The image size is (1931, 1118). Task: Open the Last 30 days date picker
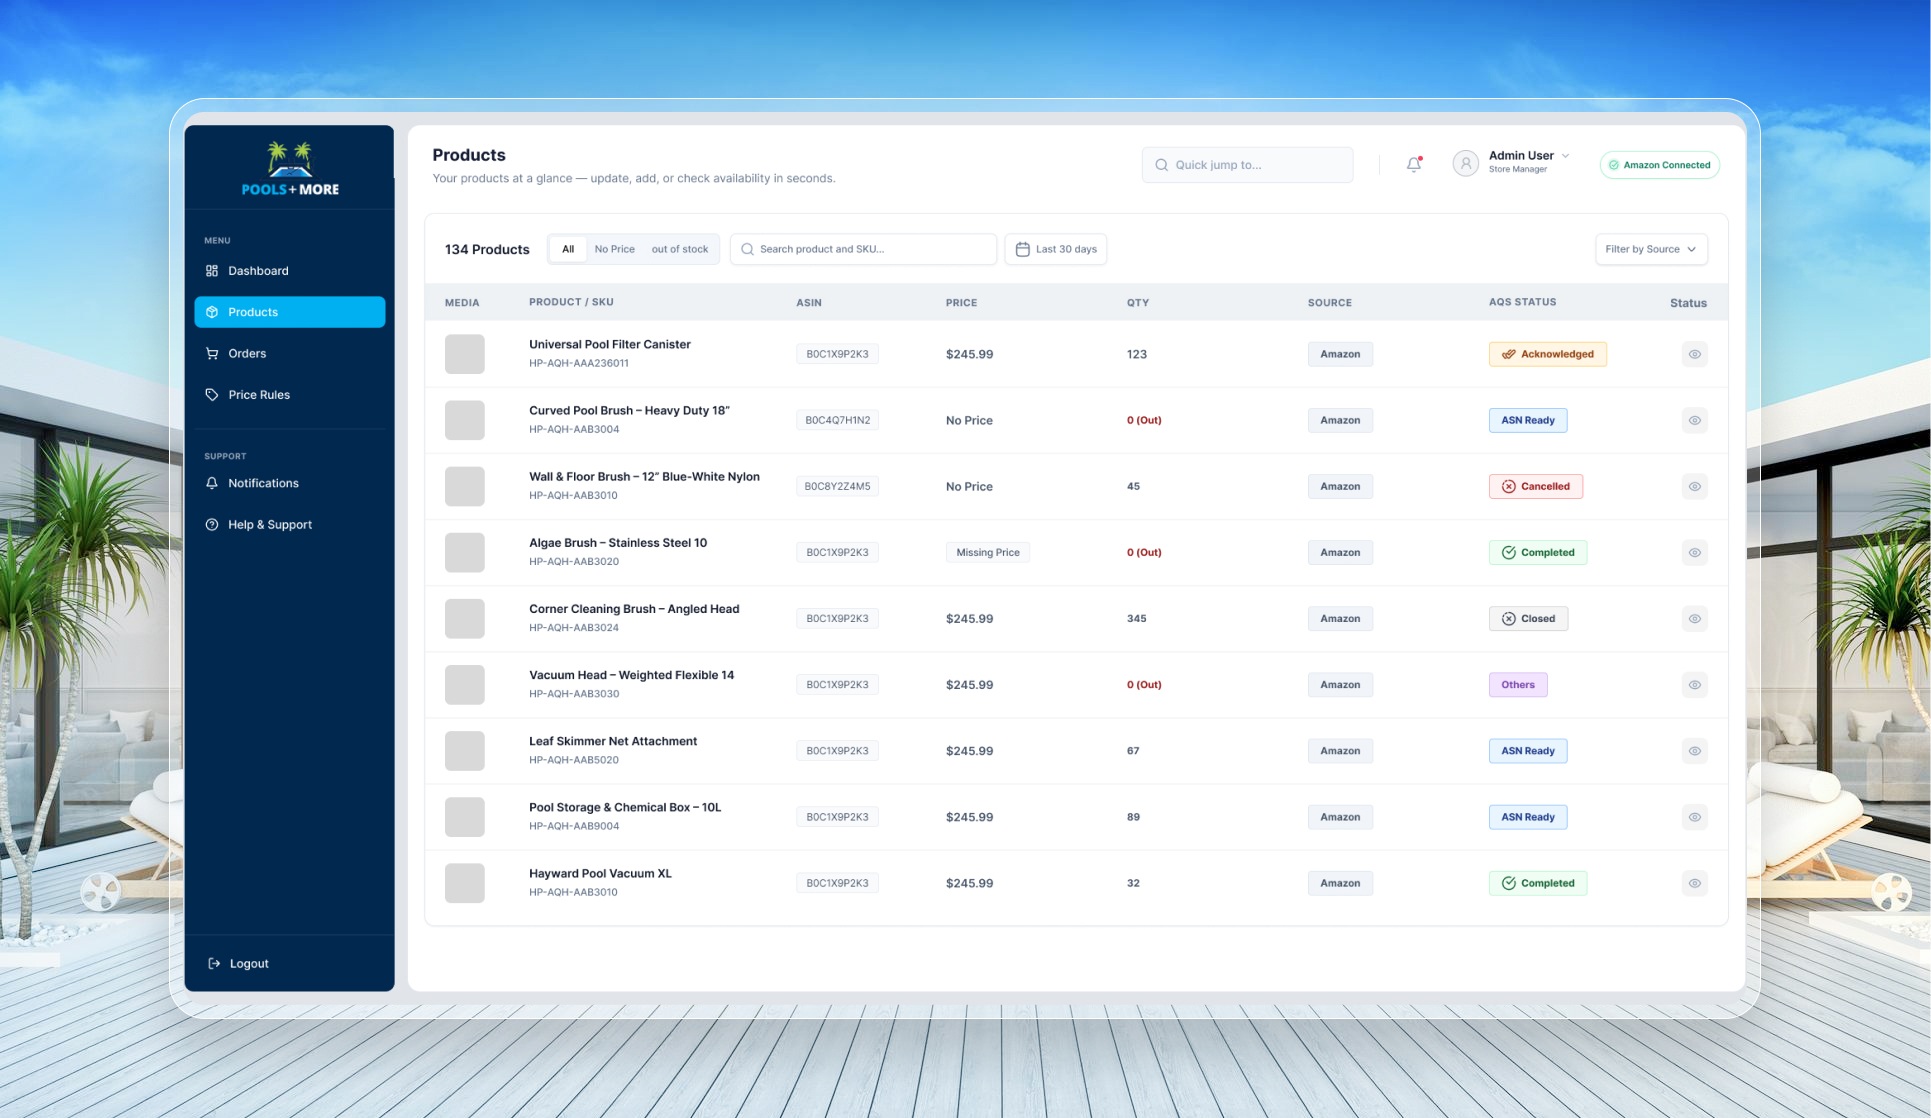click(1065, 250)
